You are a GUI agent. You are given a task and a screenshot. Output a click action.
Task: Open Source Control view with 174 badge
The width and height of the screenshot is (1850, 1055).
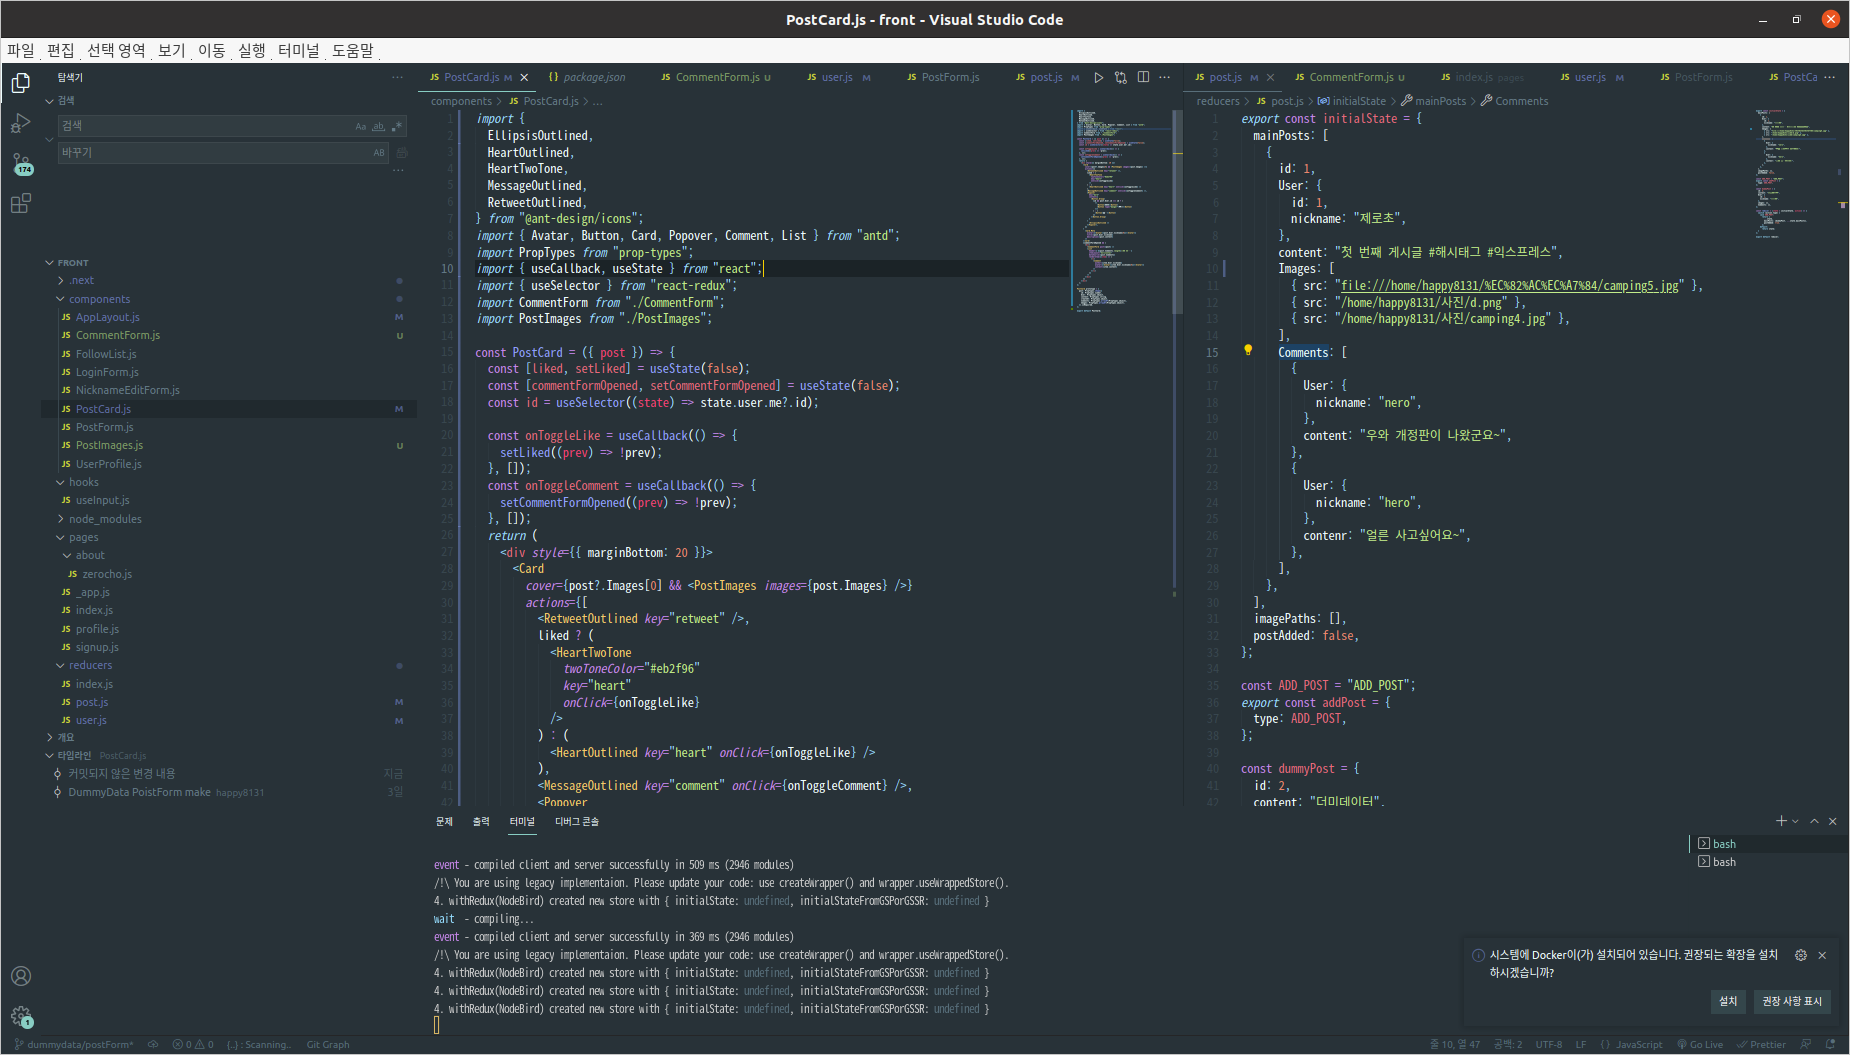tap(21, 164)
